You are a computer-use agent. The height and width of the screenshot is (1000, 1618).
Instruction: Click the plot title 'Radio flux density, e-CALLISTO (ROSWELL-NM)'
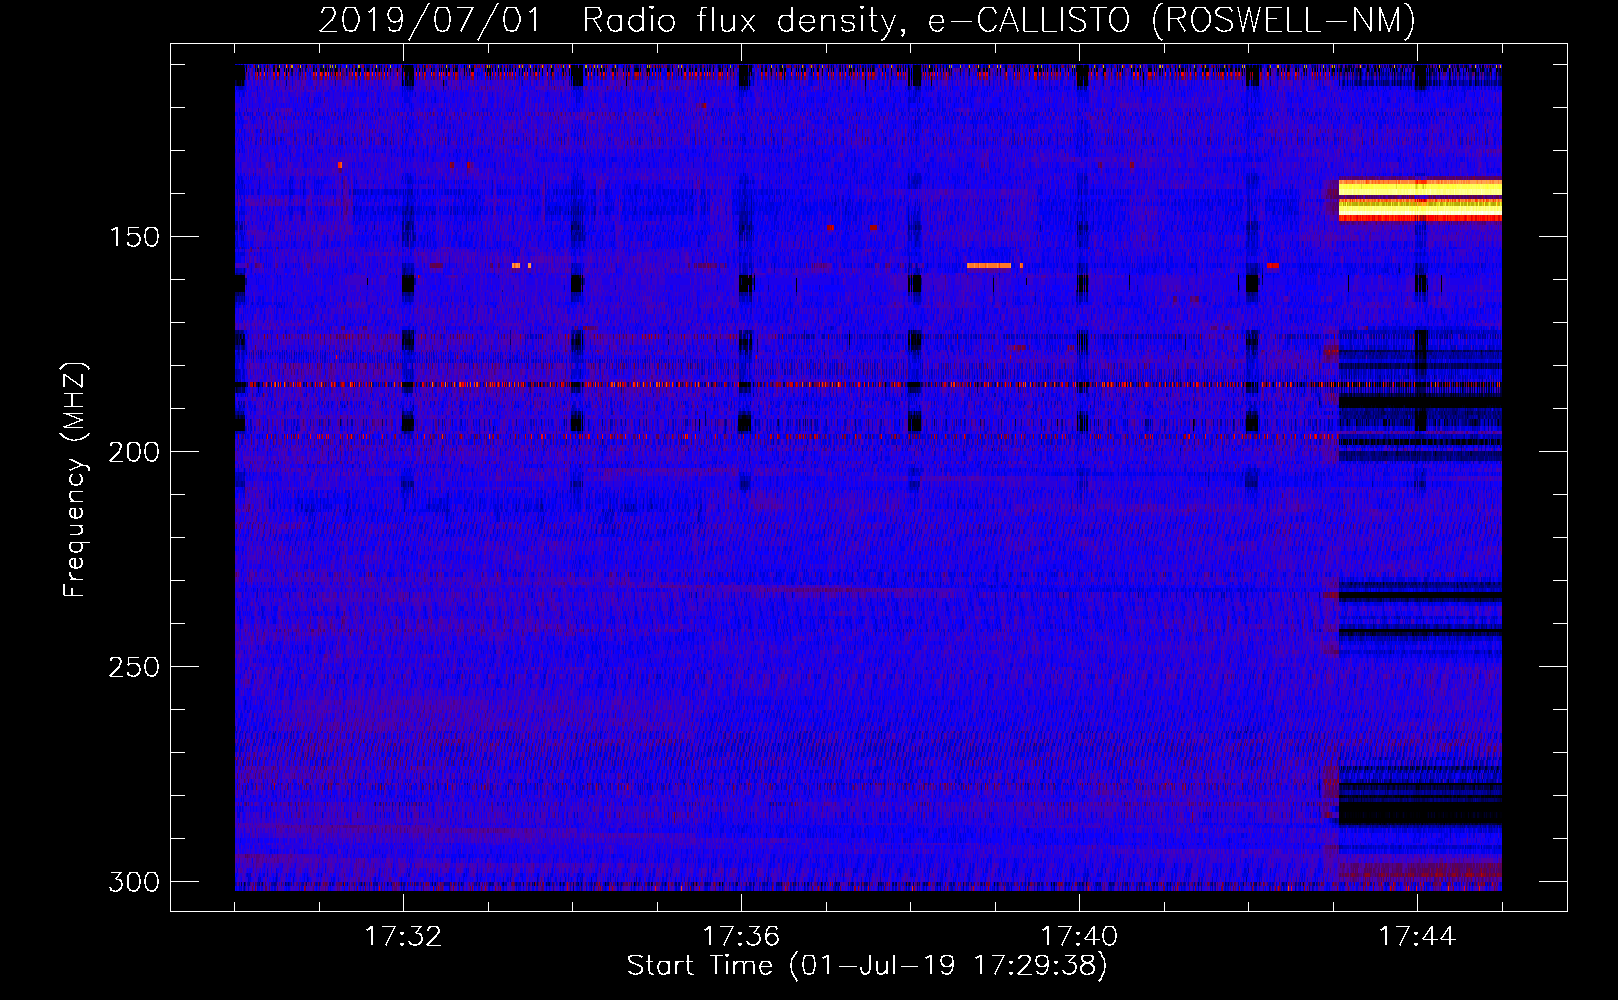pos(999,20)
